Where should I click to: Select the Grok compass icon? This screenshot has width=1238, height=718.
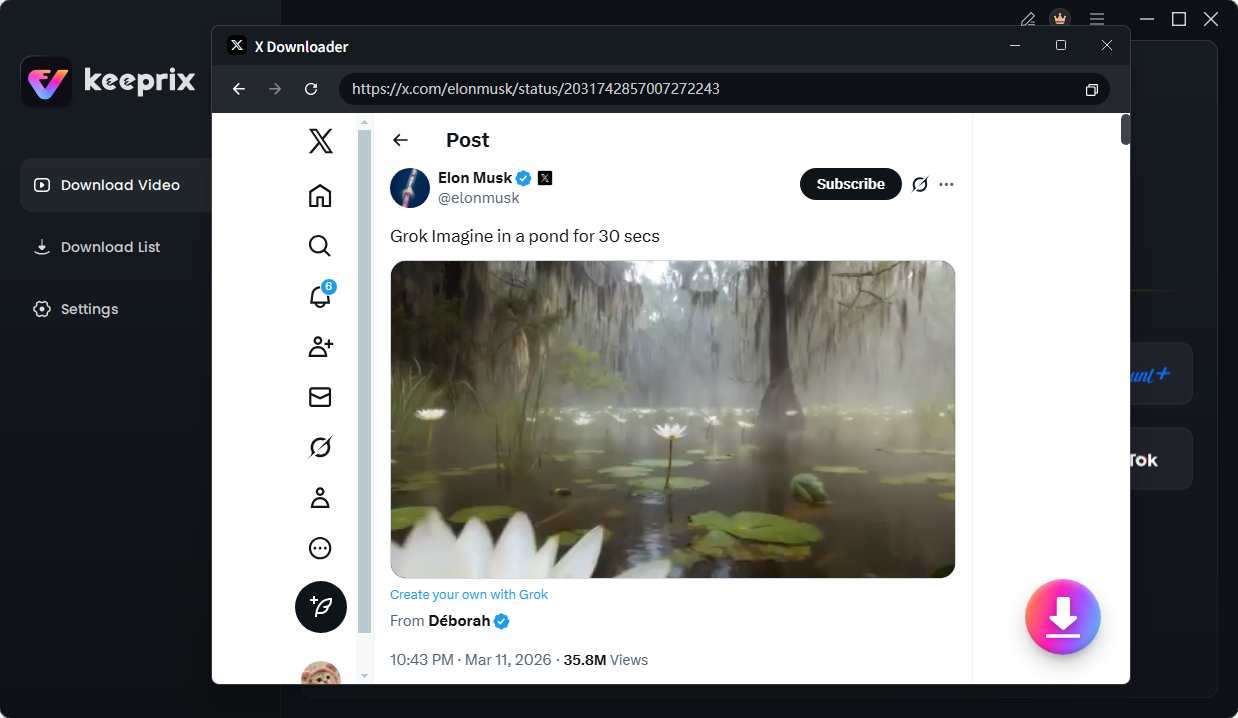pyautogui.click(x=320, y=447)
